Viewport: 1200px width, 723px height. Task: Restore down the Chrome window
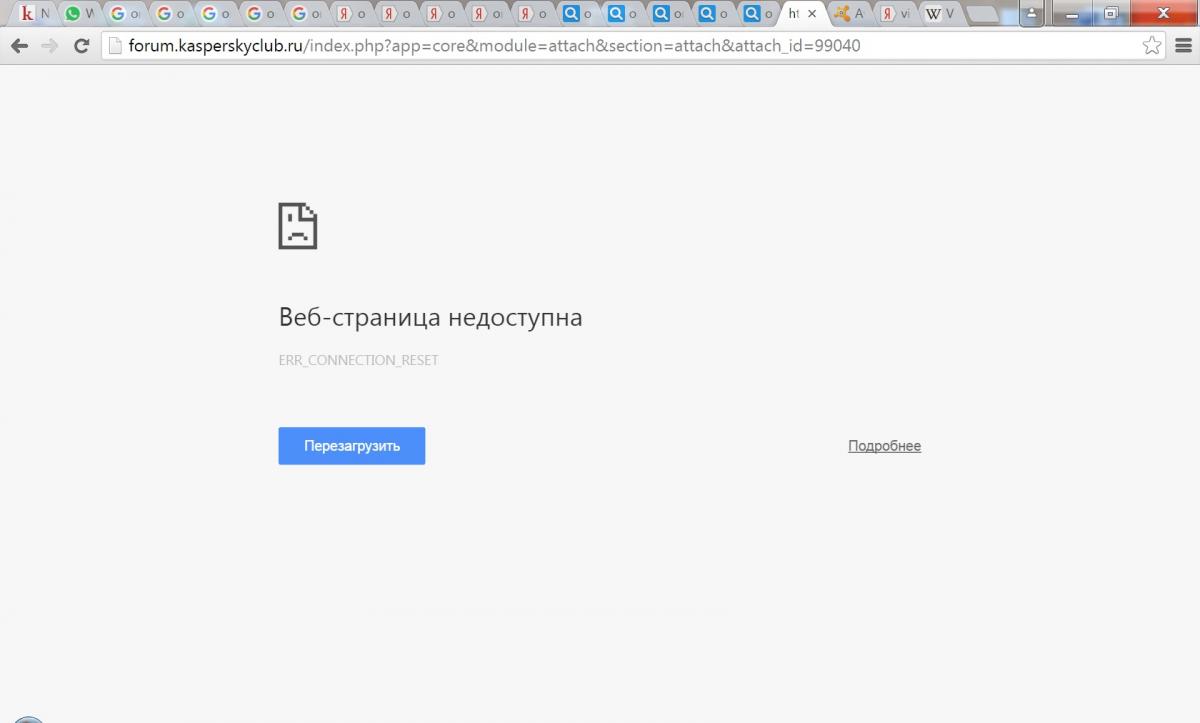pos(1111,13)
